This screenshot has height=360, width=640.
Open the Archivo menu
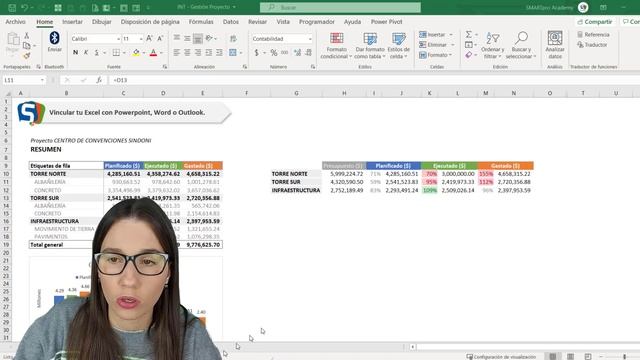16,22
